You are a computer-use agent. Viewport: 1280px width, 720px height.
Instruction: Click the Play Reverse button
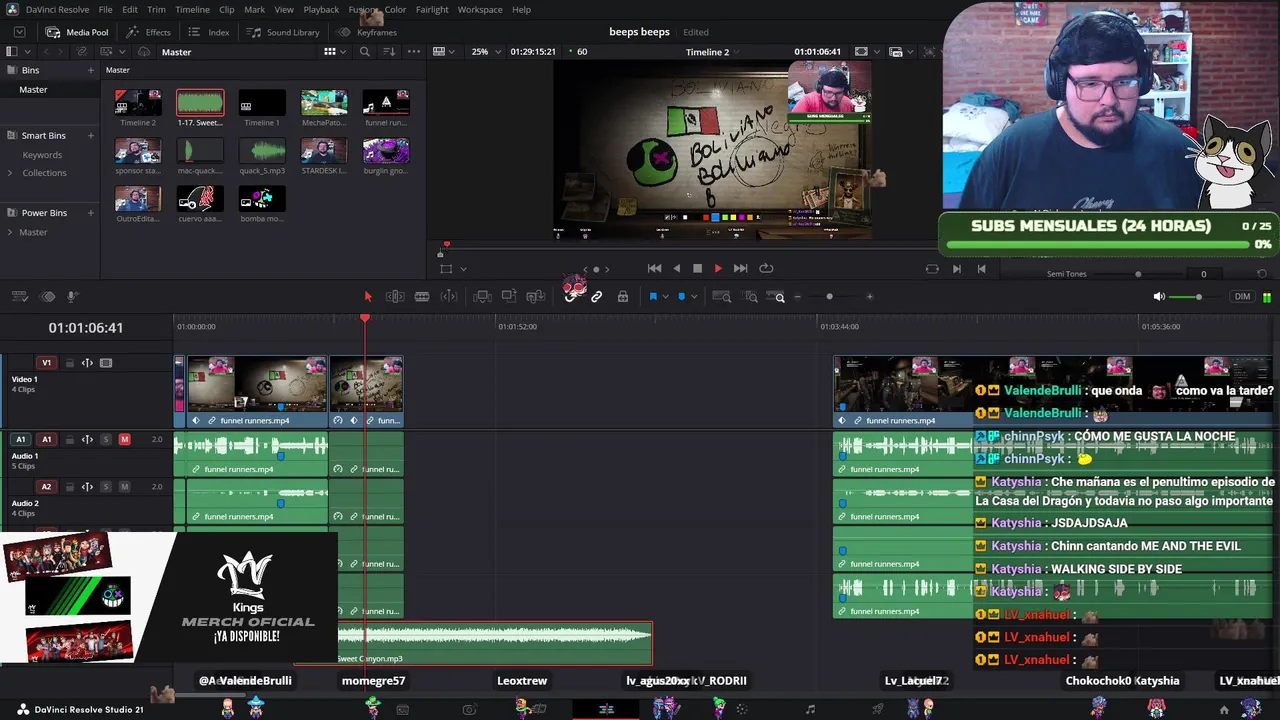676,268
